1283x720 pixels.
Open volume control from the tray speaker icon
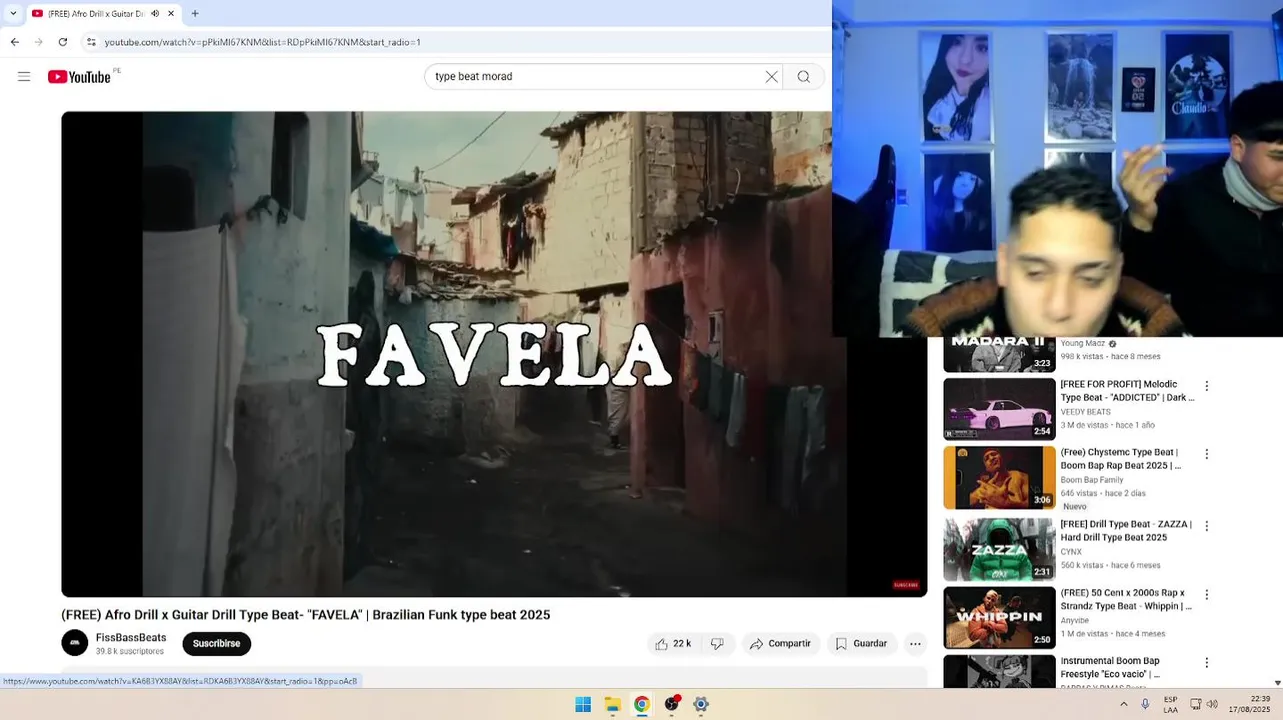1212,705
